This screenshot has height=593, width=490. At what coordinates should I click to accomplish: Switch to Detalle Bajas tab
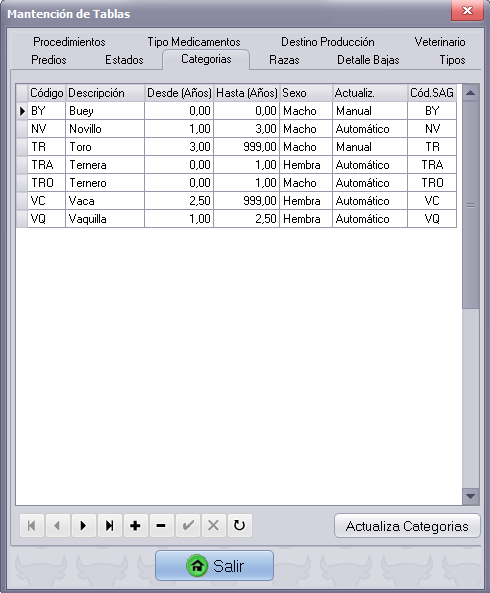pyautogui.click(x=368, y=60)
